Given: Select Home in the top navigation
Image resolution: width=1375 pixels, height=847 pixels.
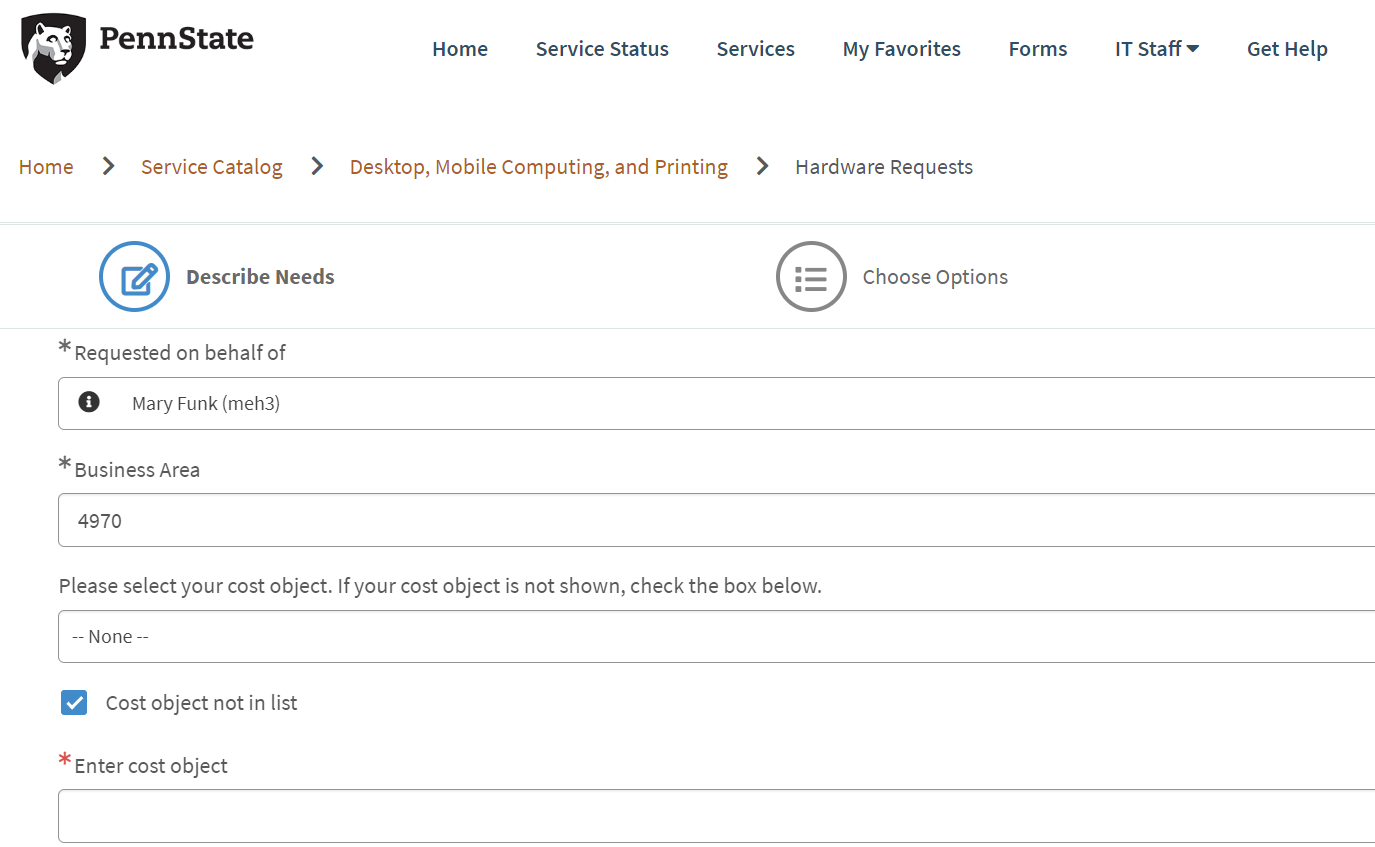Looking at the screenshot, I should (x=459, y=48).
